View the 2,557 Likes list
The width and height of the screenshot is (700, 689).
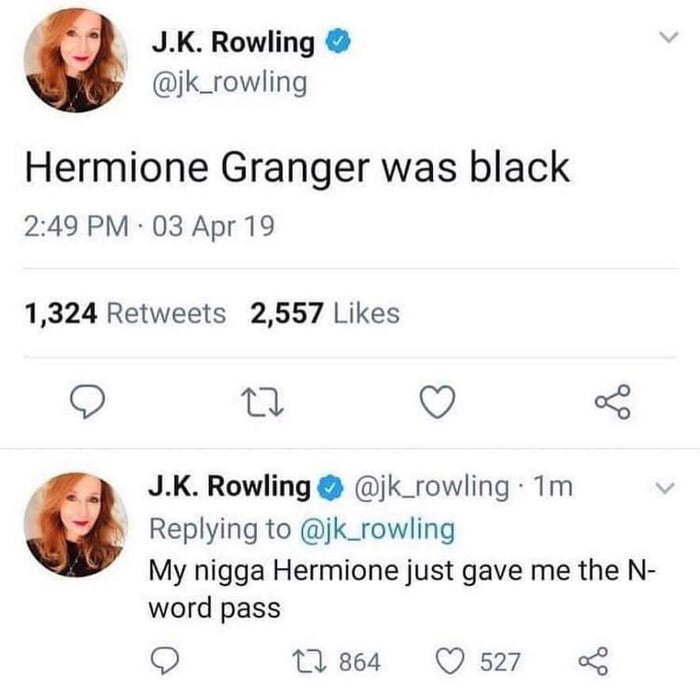(x=325, y=313)
